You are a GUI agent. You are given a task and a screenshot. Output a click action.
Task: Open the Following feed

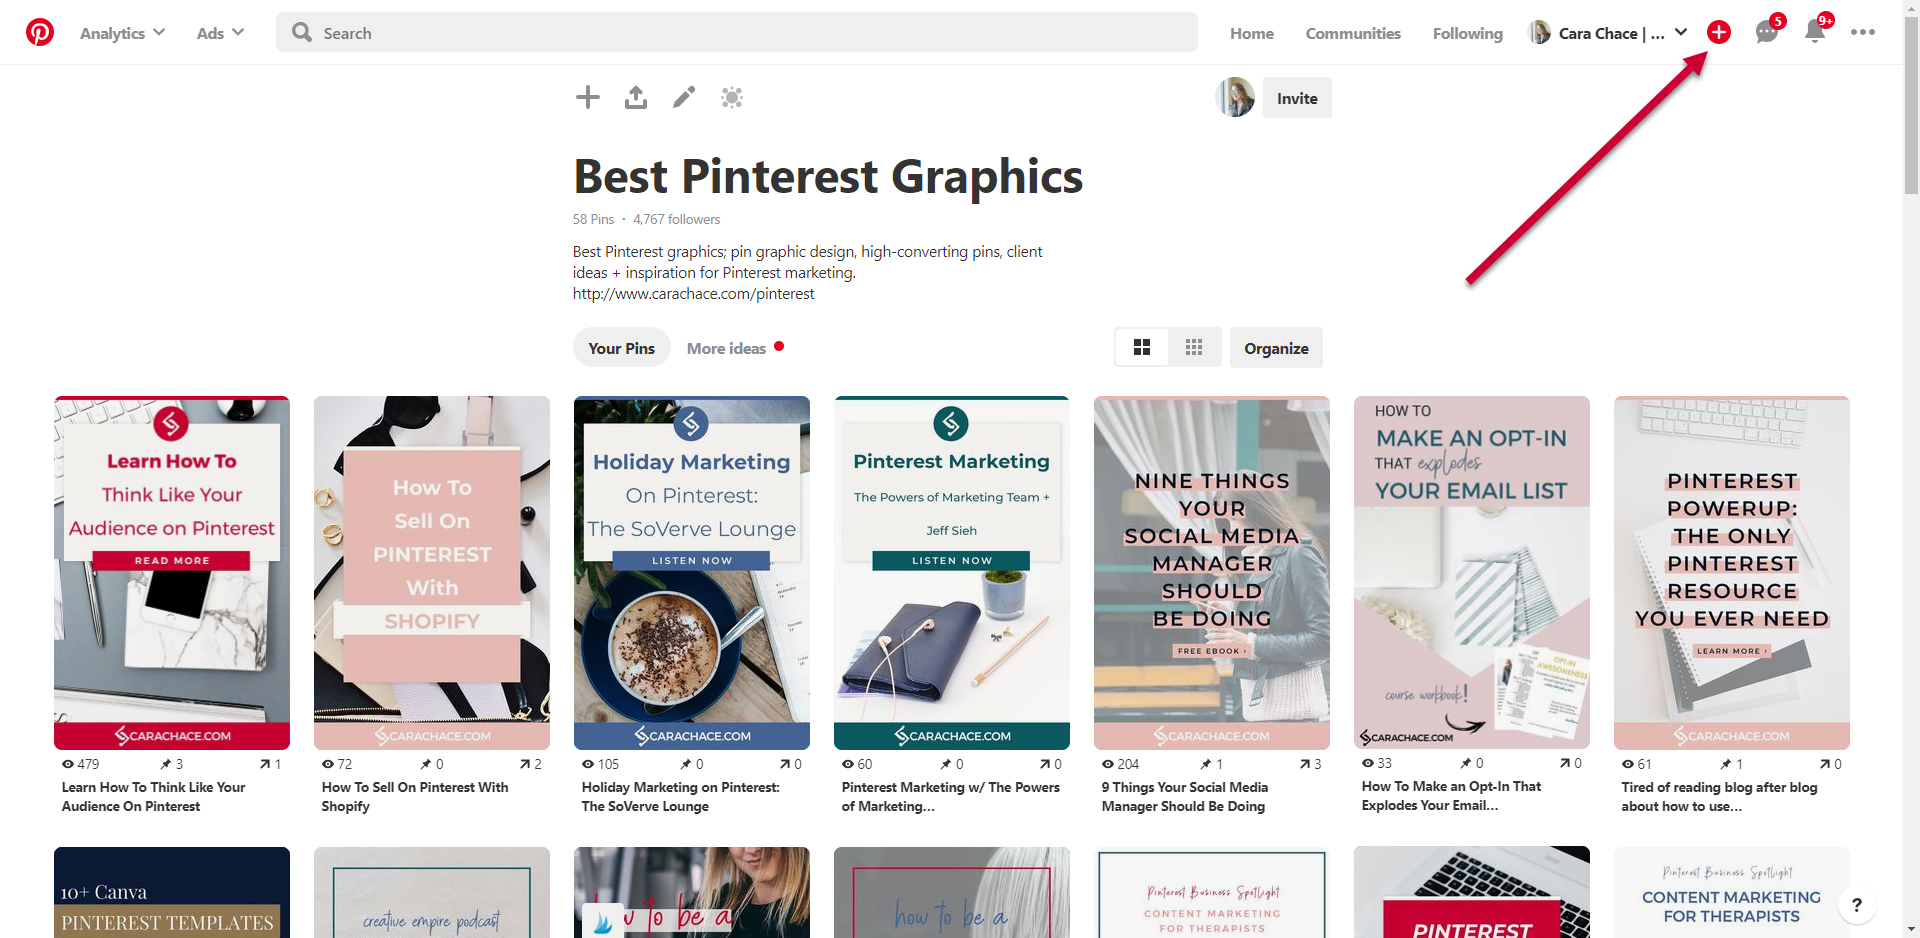point(1467,33)
